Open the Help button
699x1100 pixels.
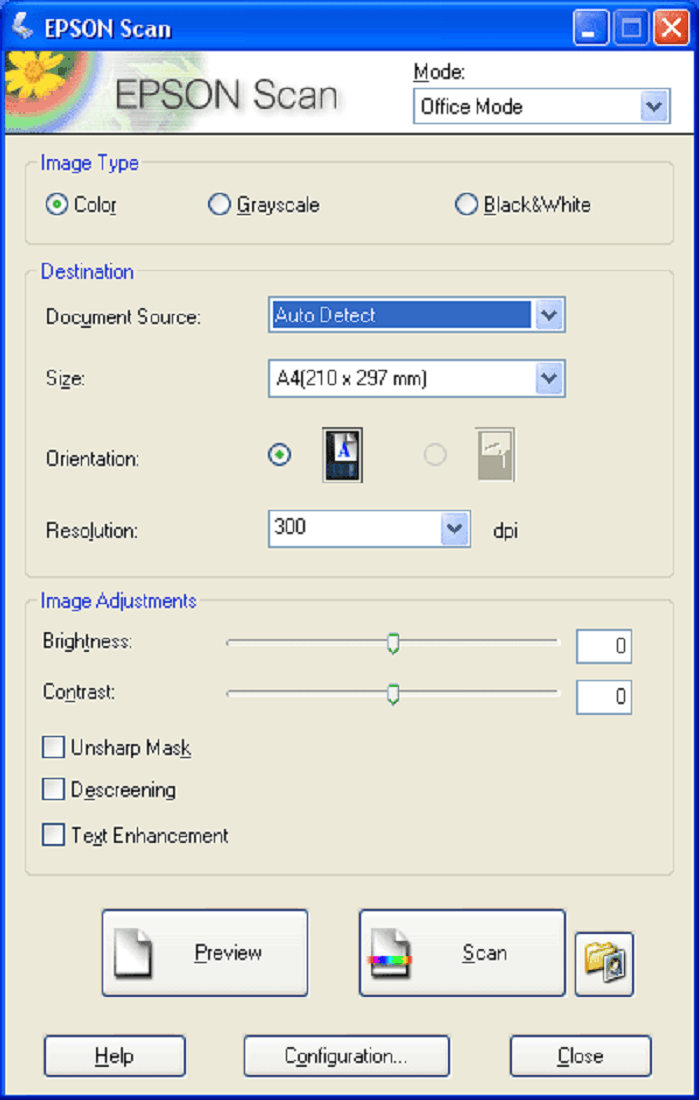pyautogui.click(x=115, y=1056)
